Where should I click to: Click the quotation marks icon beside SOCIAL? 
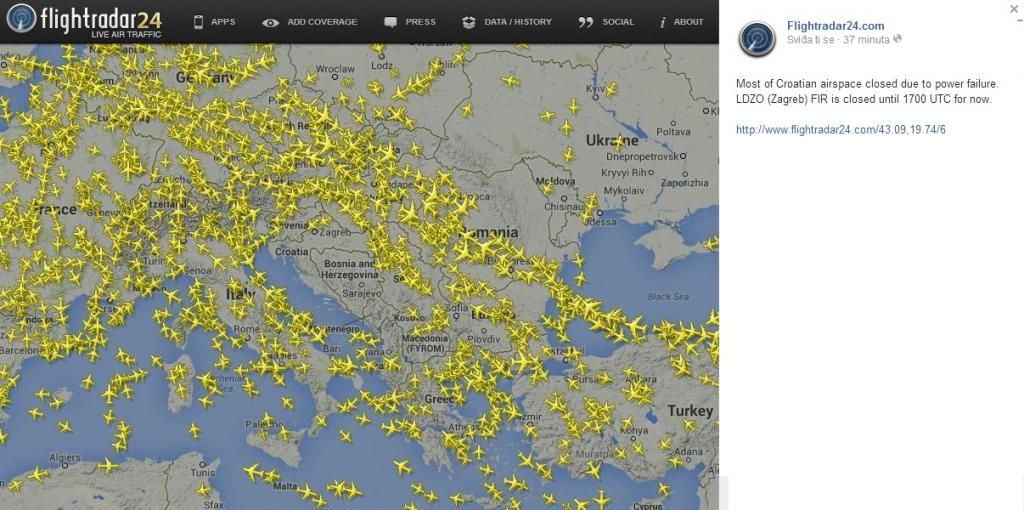tap(586, 22)
